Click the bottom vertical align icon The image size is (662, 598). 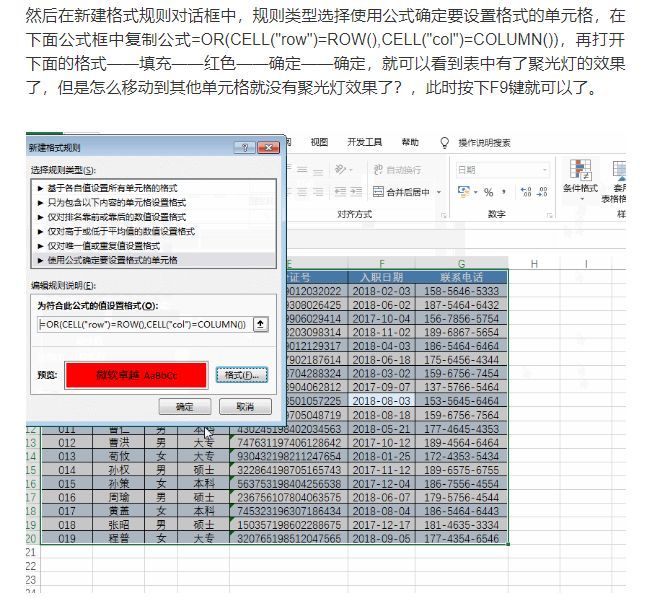[318, 171]
